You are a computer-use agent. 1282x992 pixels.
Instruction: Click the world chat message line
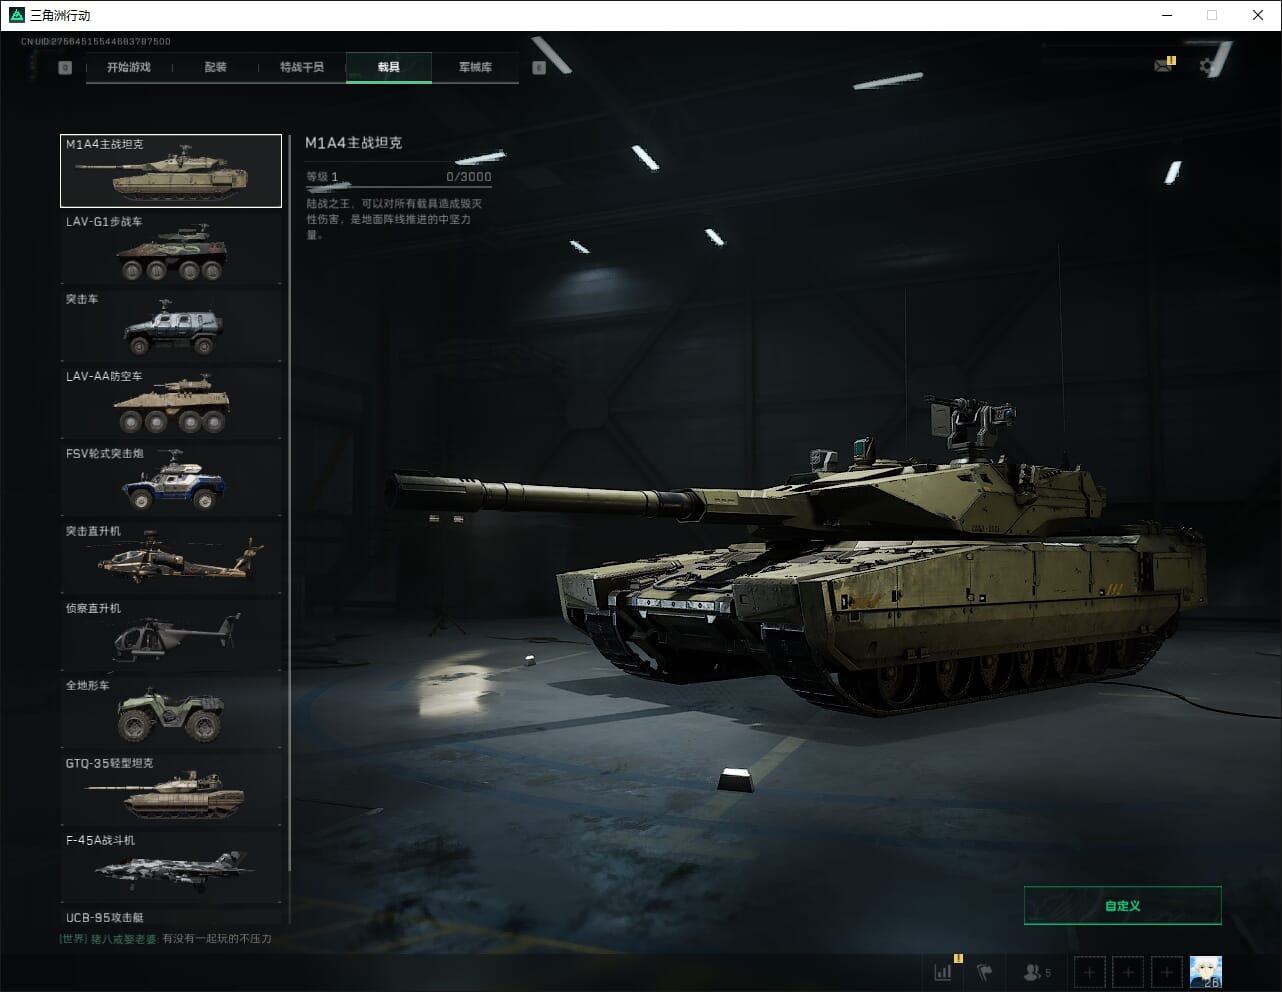point(166,938)
